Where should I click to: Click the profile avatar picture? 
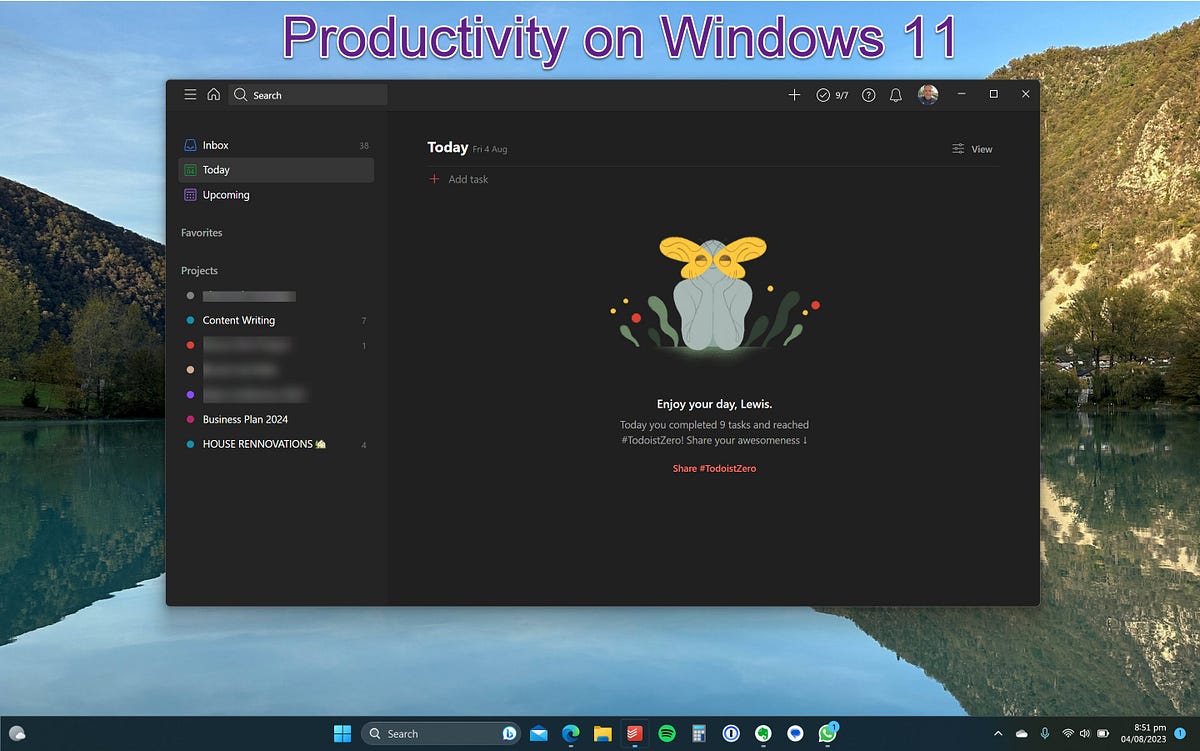[928, 94]
